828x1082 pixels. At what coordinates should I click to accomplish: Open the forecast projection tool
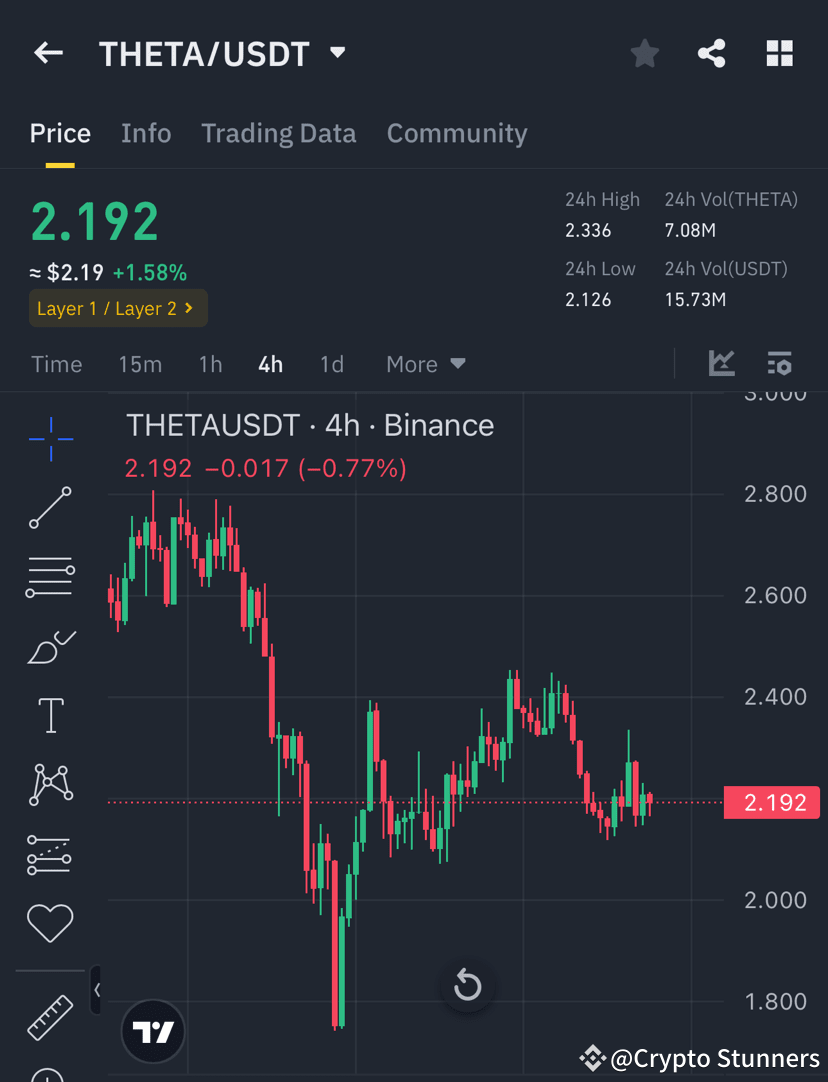(50, 853)
